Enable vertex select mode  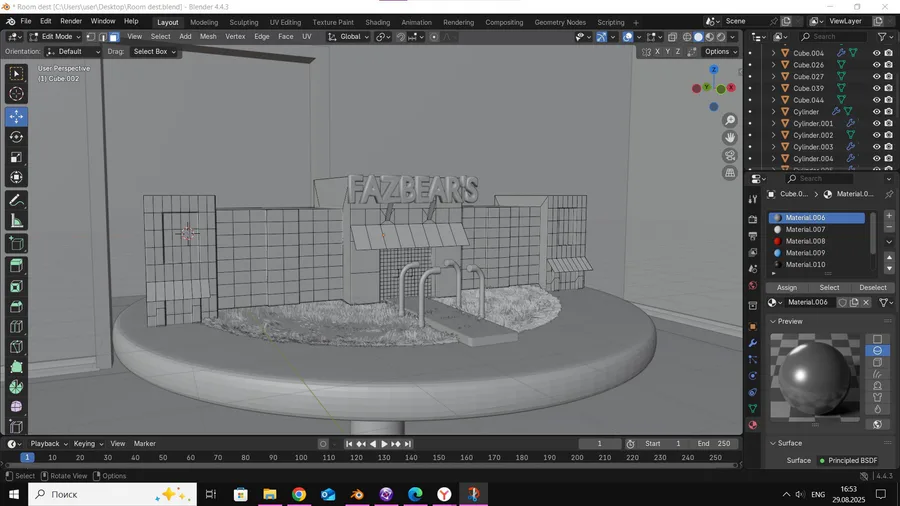(x=91, y=37)
